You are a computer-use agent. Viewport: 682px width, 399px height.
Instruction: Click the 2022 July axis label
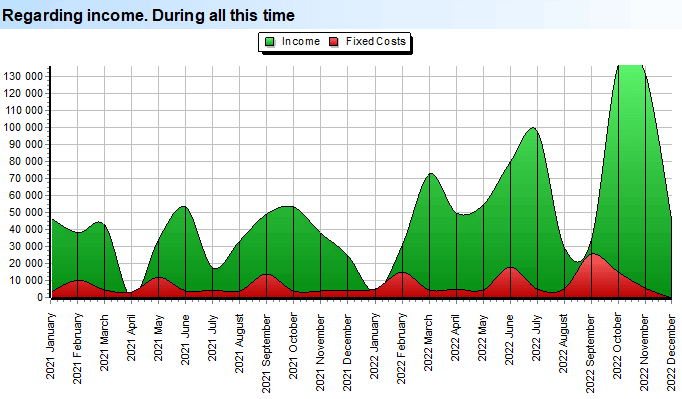[x=536, y=338]
